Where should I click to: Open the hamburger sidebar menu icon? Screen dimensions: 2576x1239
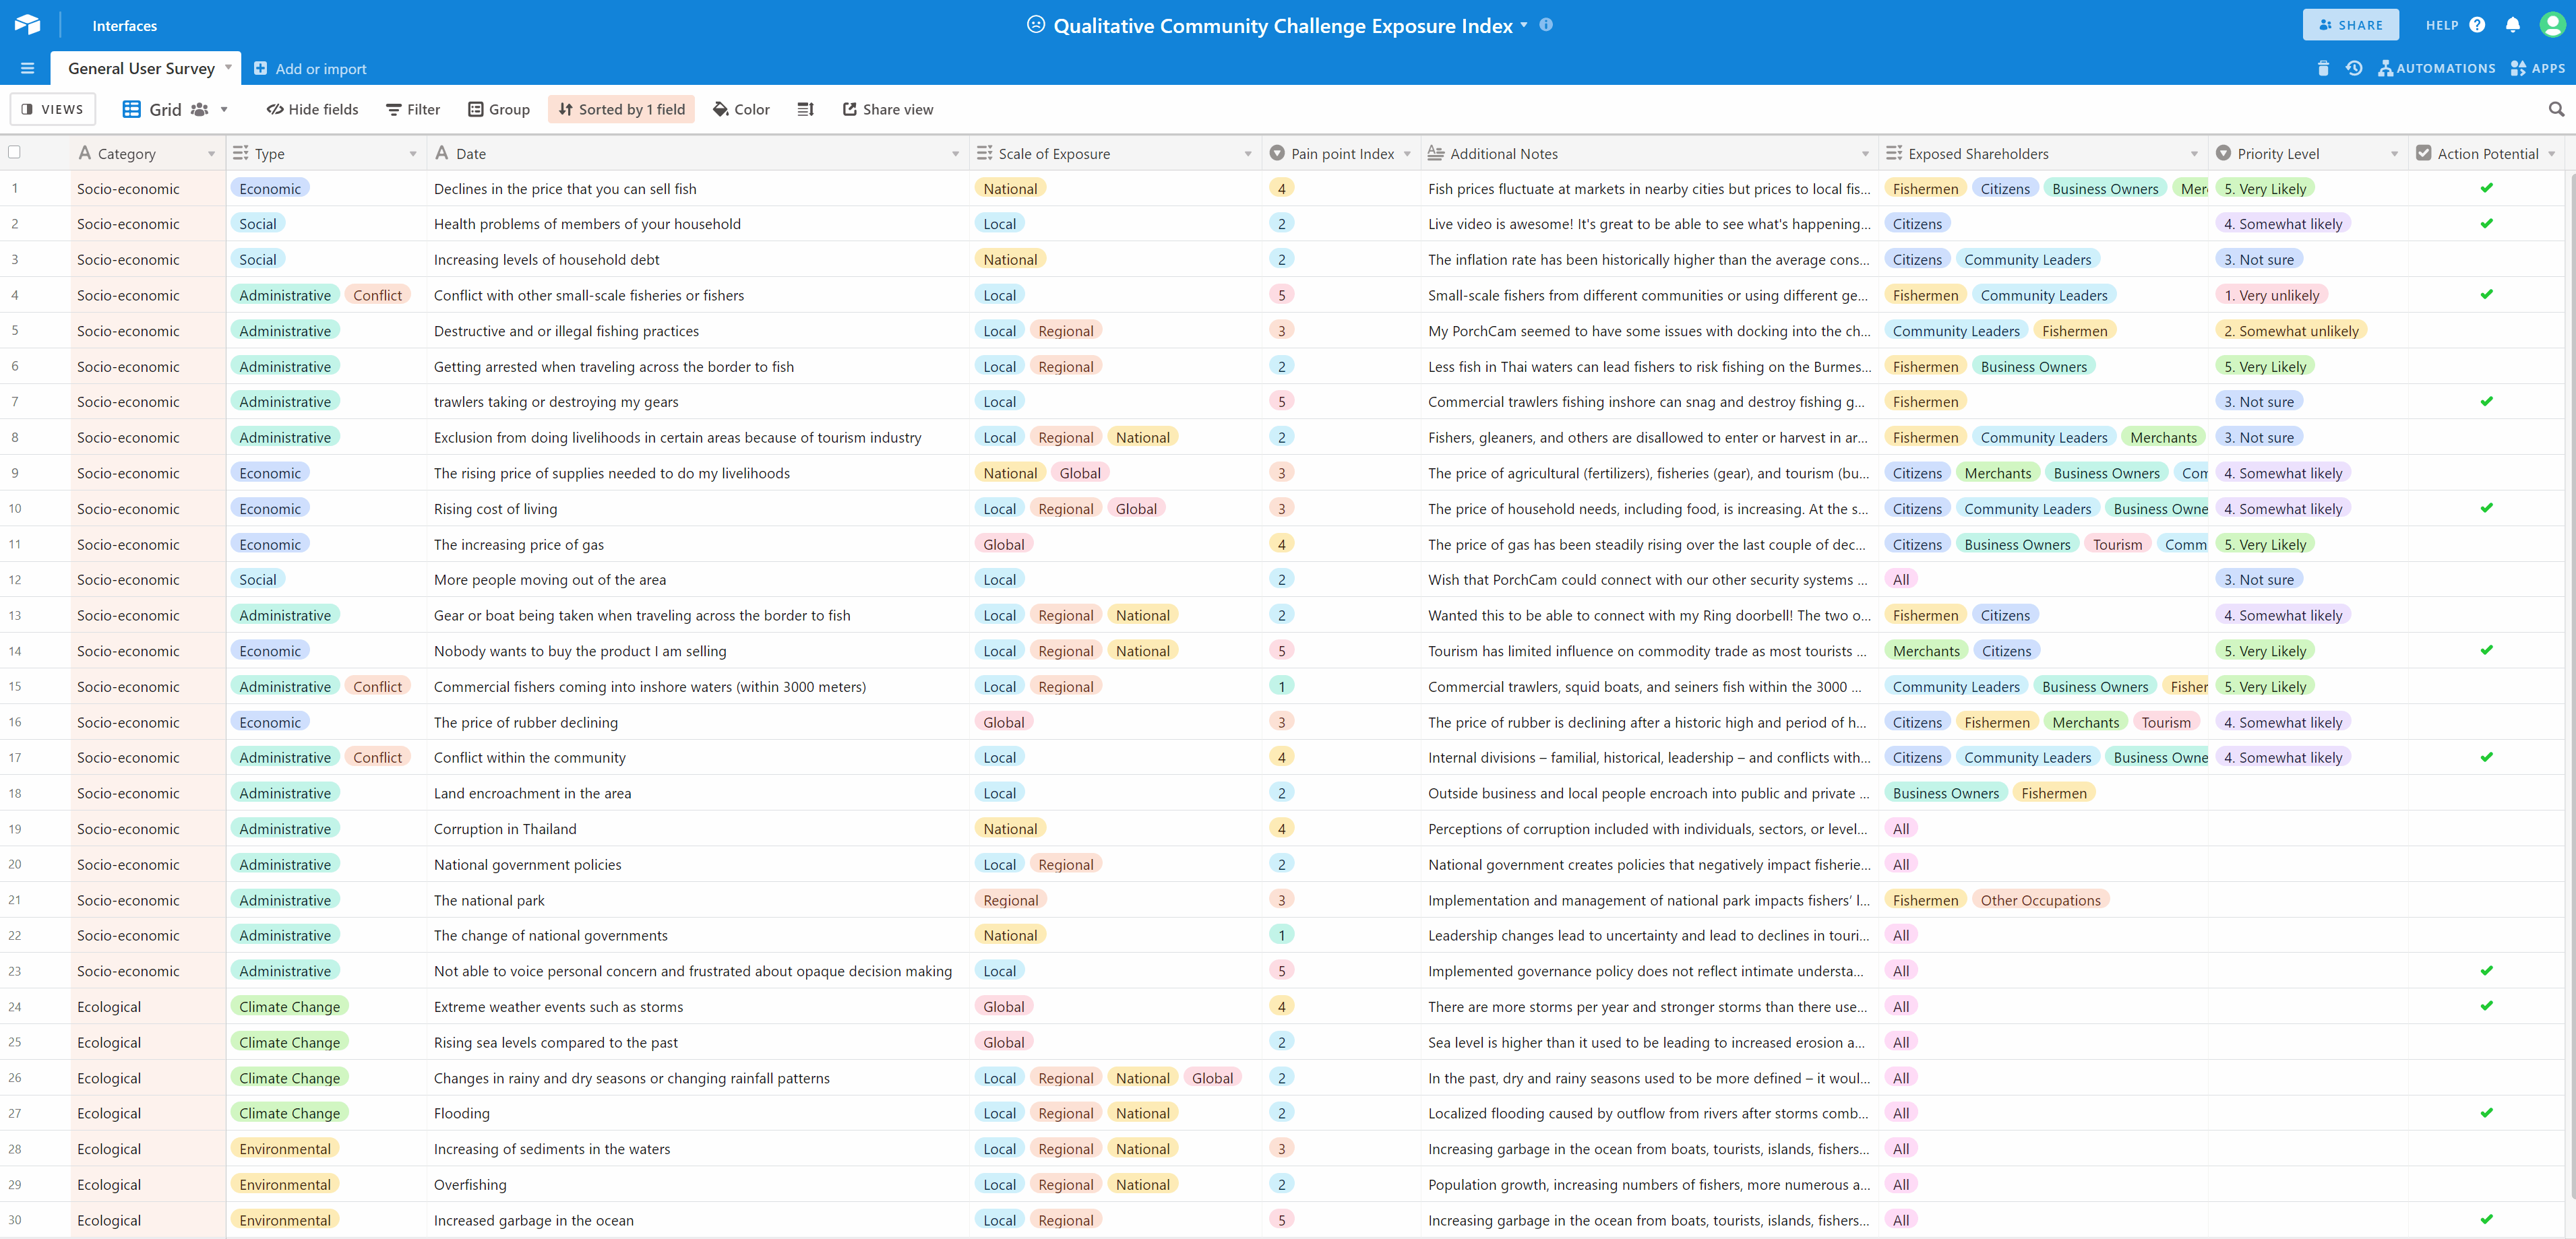click(x=27, y=68)
